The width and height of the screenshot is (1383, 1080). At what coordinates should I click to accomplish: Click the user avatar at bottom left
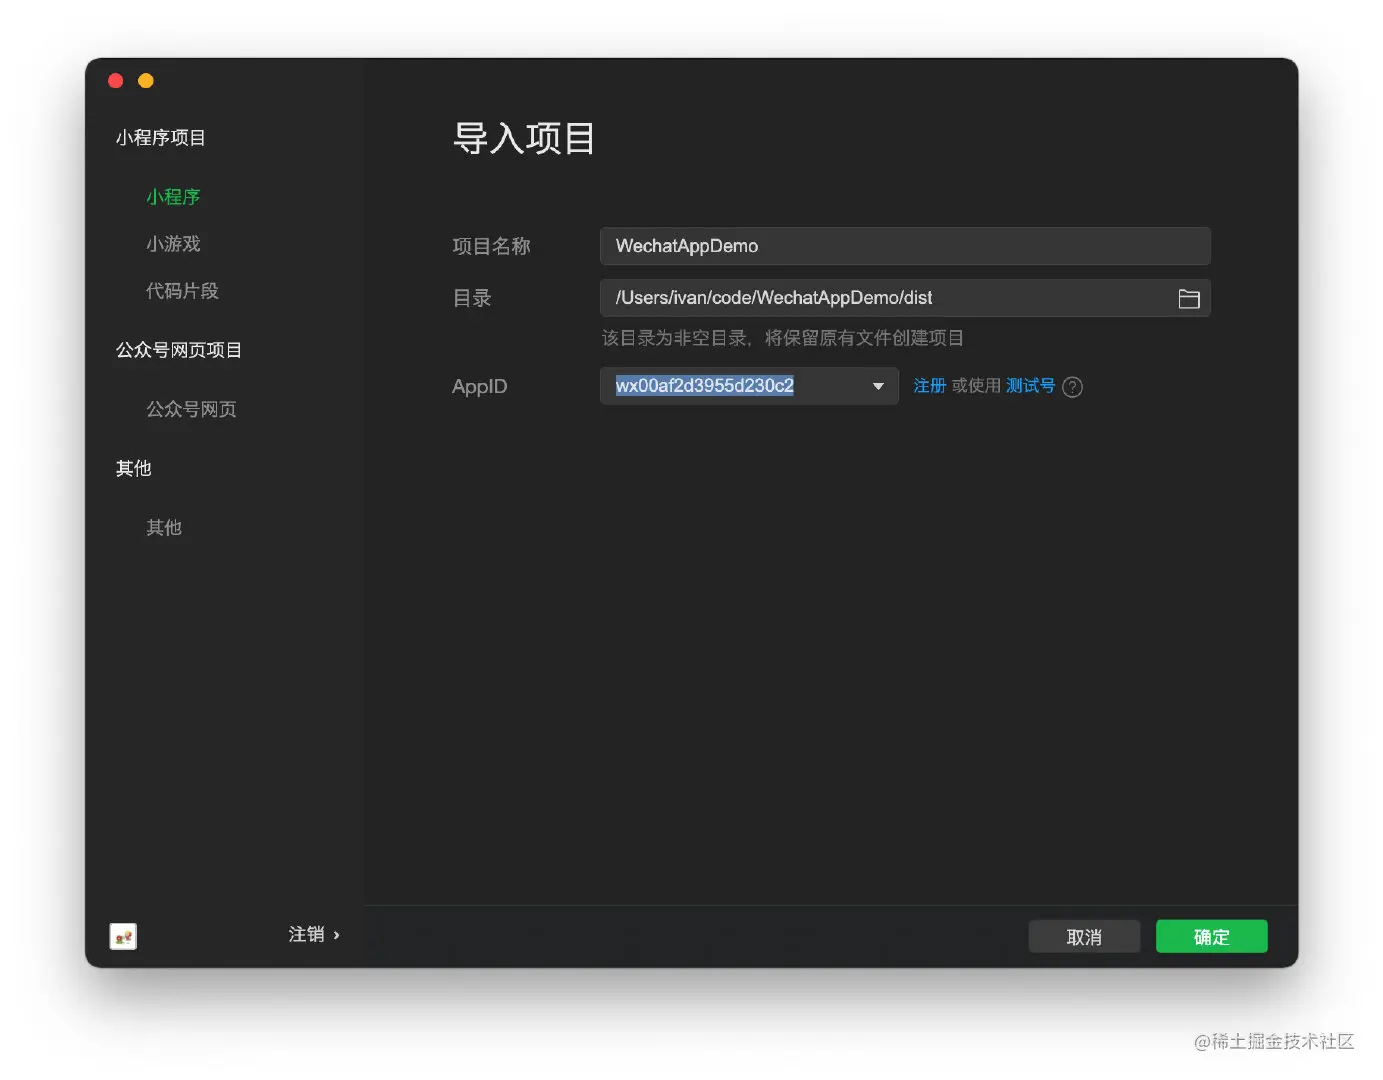tap(122, 936)
